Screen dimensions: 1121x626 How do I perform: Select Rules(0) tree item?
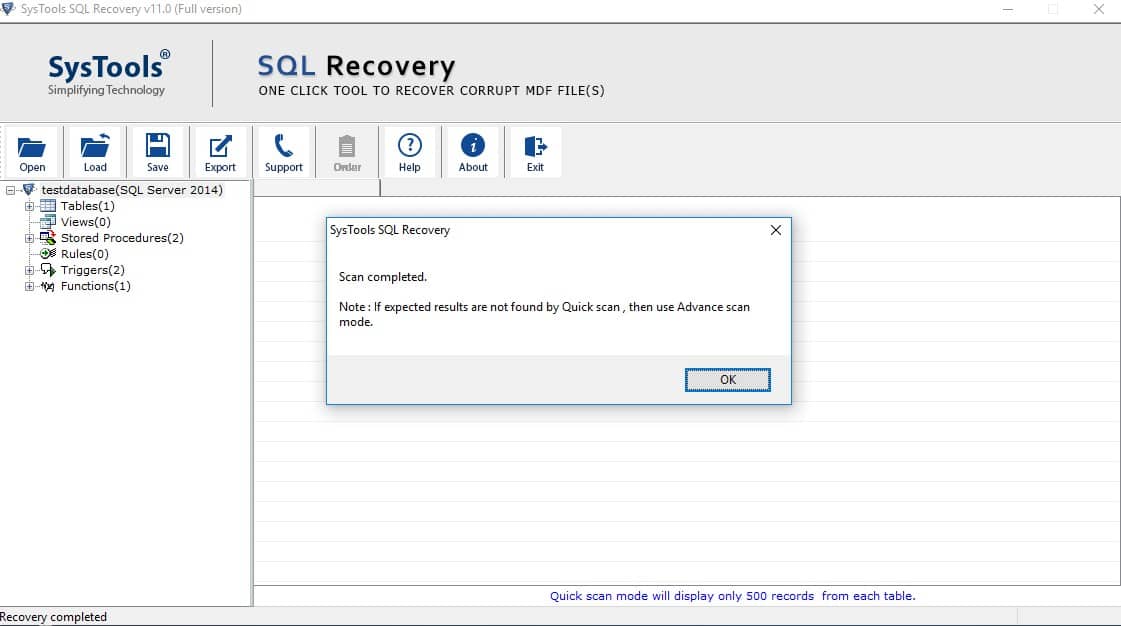click(84, 254)
